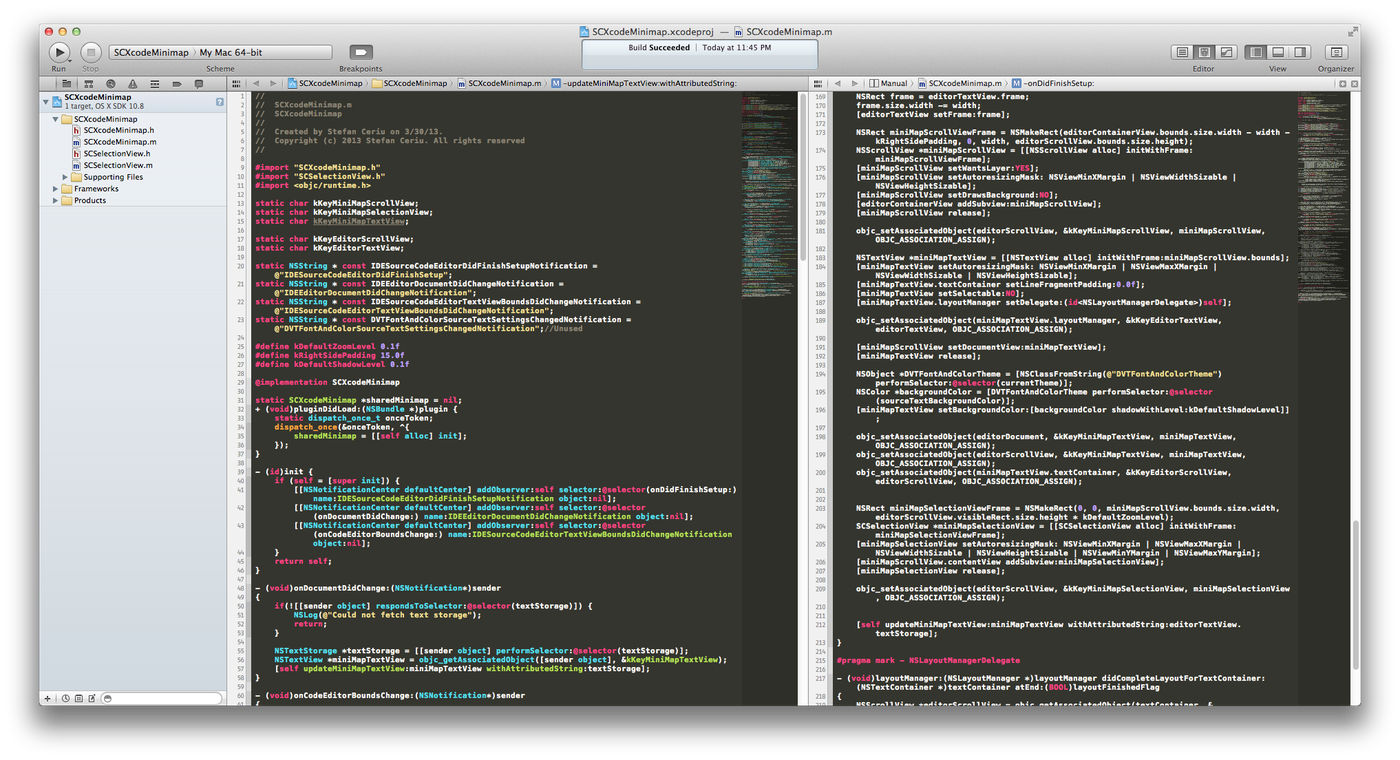This screenshot has height=760, width=1400.
Task: Open SCSelectionView.m file
Action: (x=111, y=165)
